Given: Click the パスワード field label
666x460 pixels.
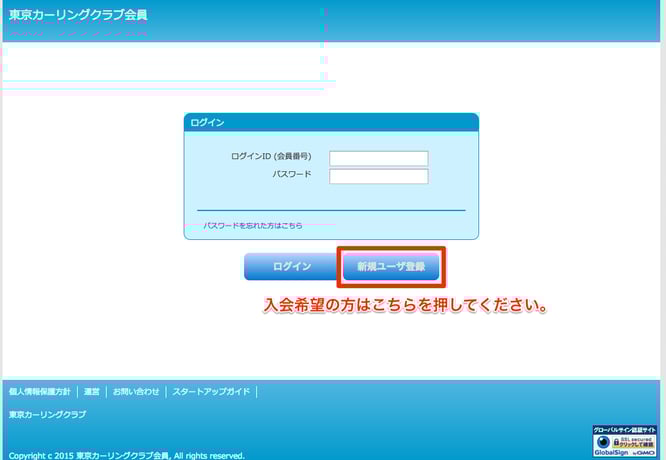Looking at the screenshot, I should click(x=292, y=174).
